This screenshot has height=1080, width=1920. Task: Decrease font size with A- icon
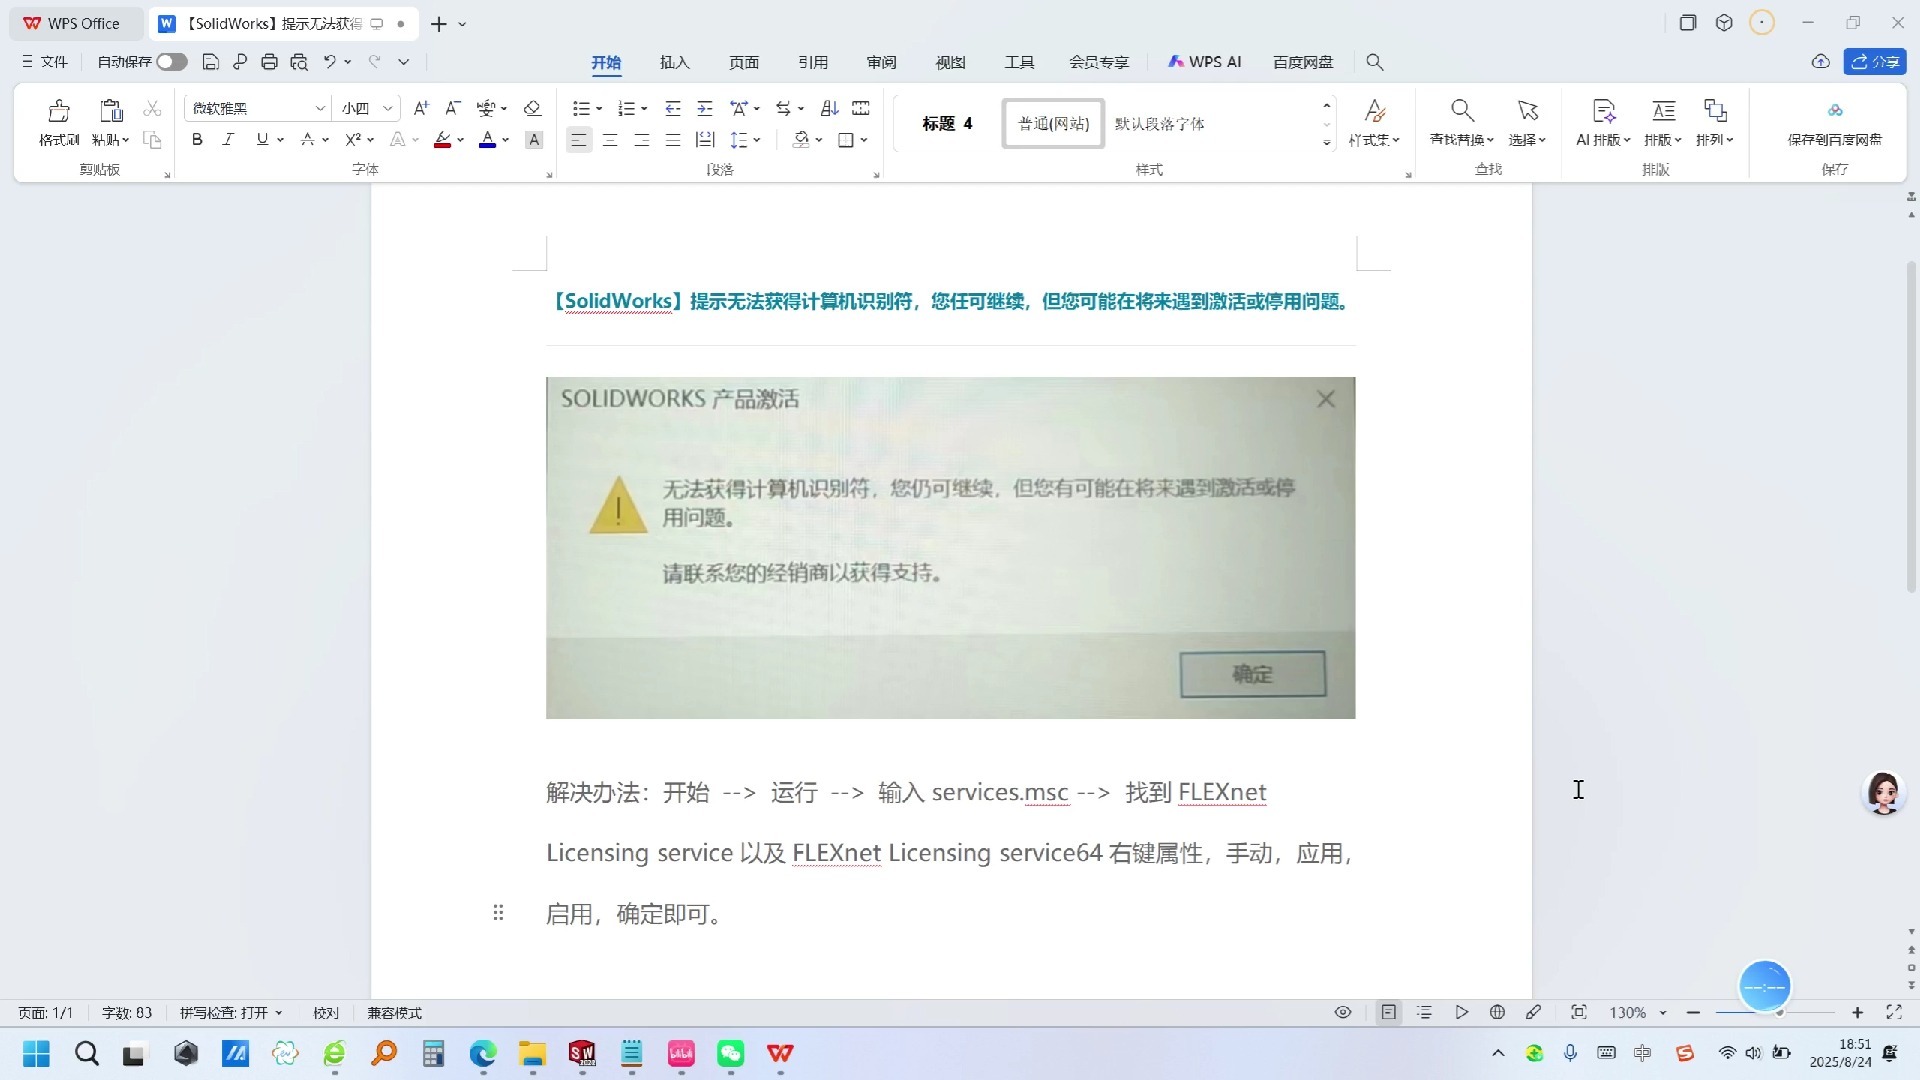click(x=452, y=108)
